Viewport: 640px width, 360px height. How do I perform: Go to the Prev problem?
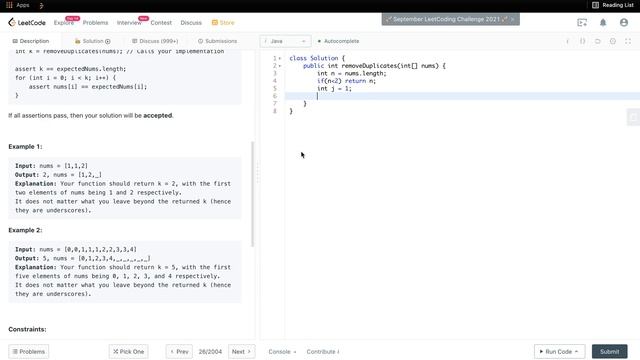pyautogui.click(x=179, y=351)
